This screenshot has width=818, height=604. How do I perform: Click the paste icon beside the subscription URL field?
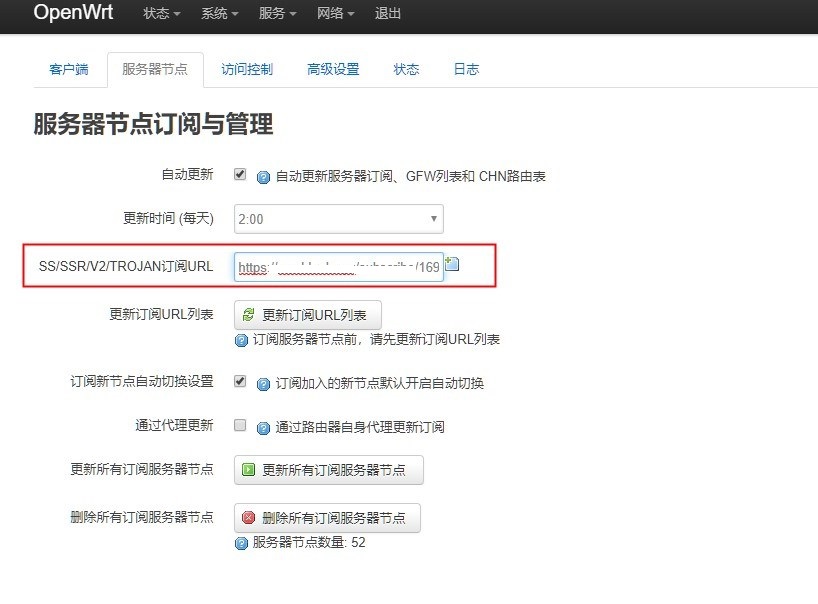451,264
